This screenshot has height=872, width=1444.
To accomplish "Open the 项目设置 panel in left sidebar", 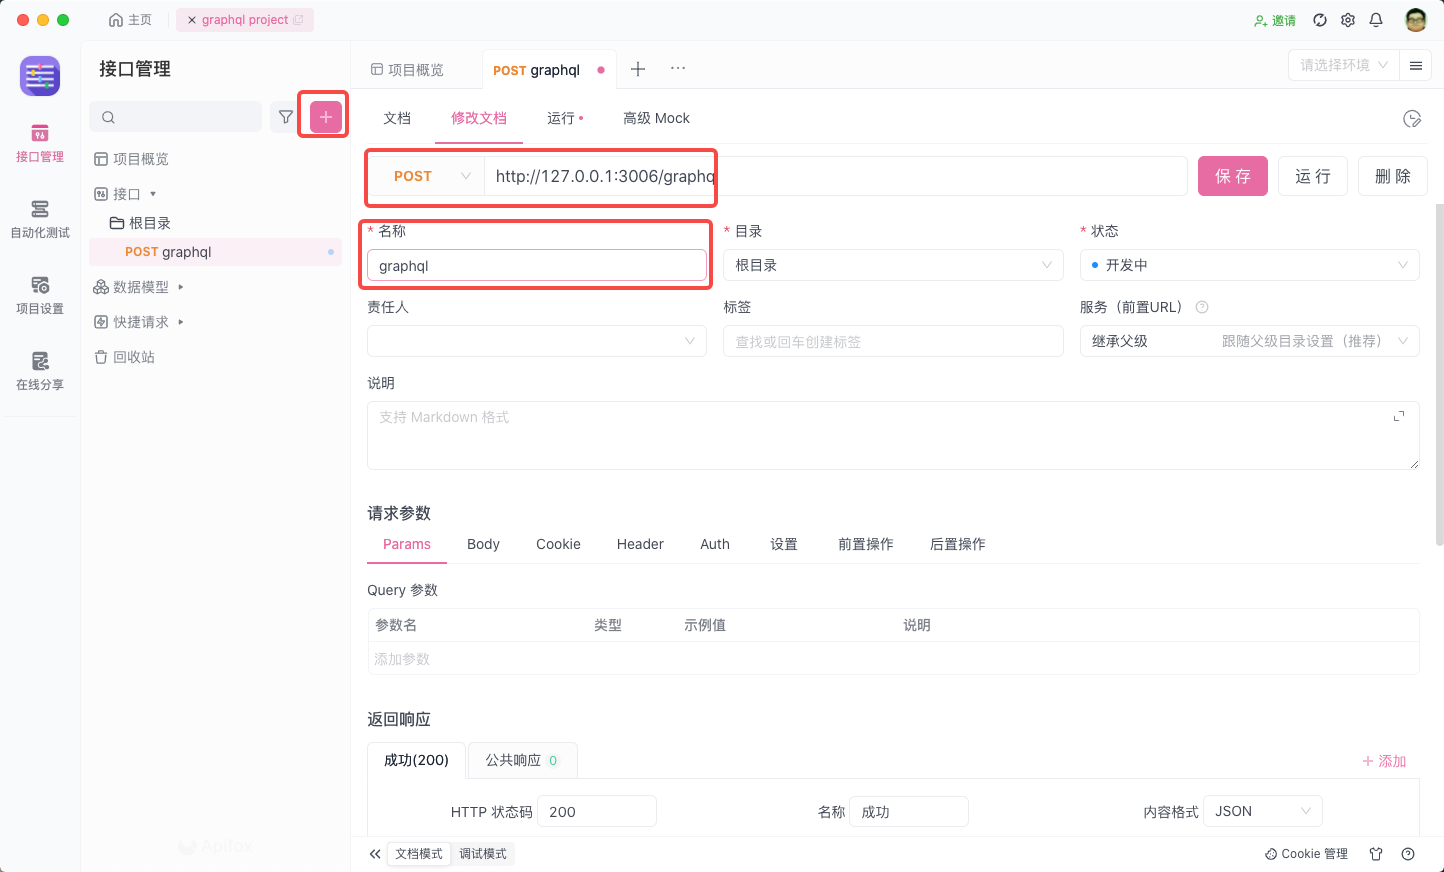I will 39,295.
